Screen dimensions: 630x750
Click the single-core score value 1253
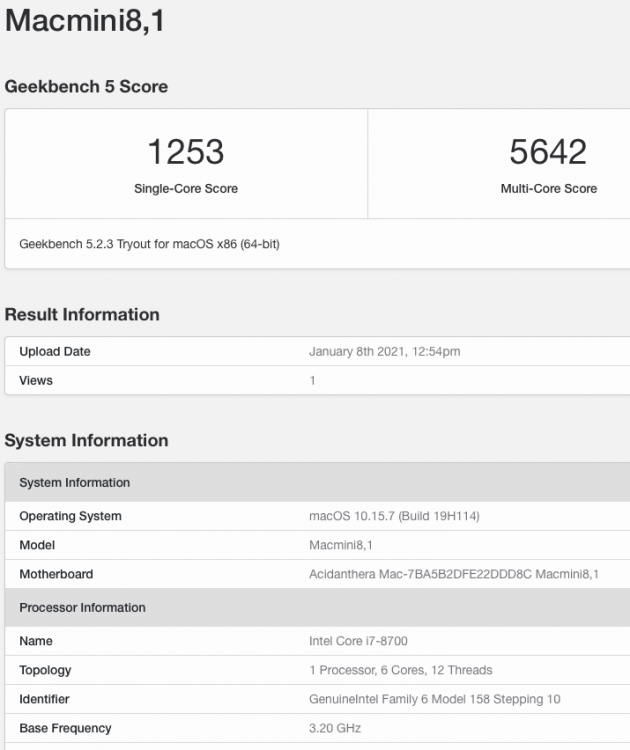186,152
